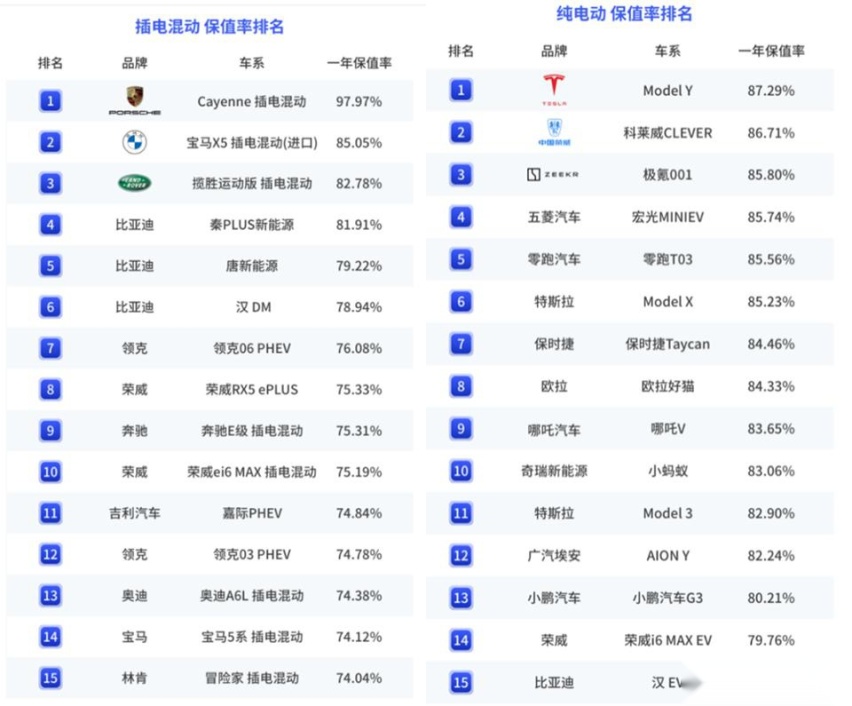This screenshot has height=706, width=852.
Task: Click the BMW logo beside 宝马X5 插电混动
Action: coord(134,142)
